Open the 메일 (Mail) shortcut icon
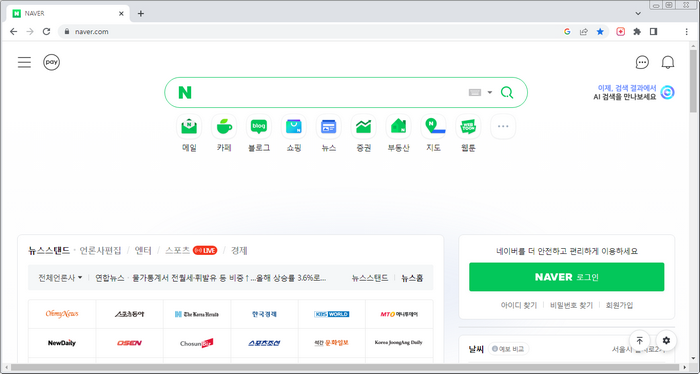This screenshot has width=700, height=374. point(189,127)
